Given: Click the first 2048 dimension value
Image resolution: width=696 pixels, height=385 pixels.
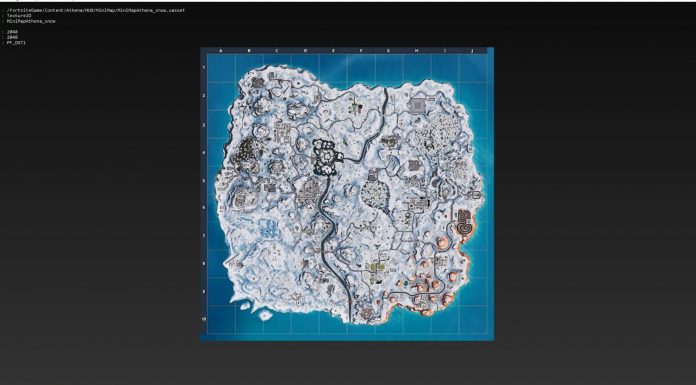Looking at the screenshot, I should pos(12,32).
